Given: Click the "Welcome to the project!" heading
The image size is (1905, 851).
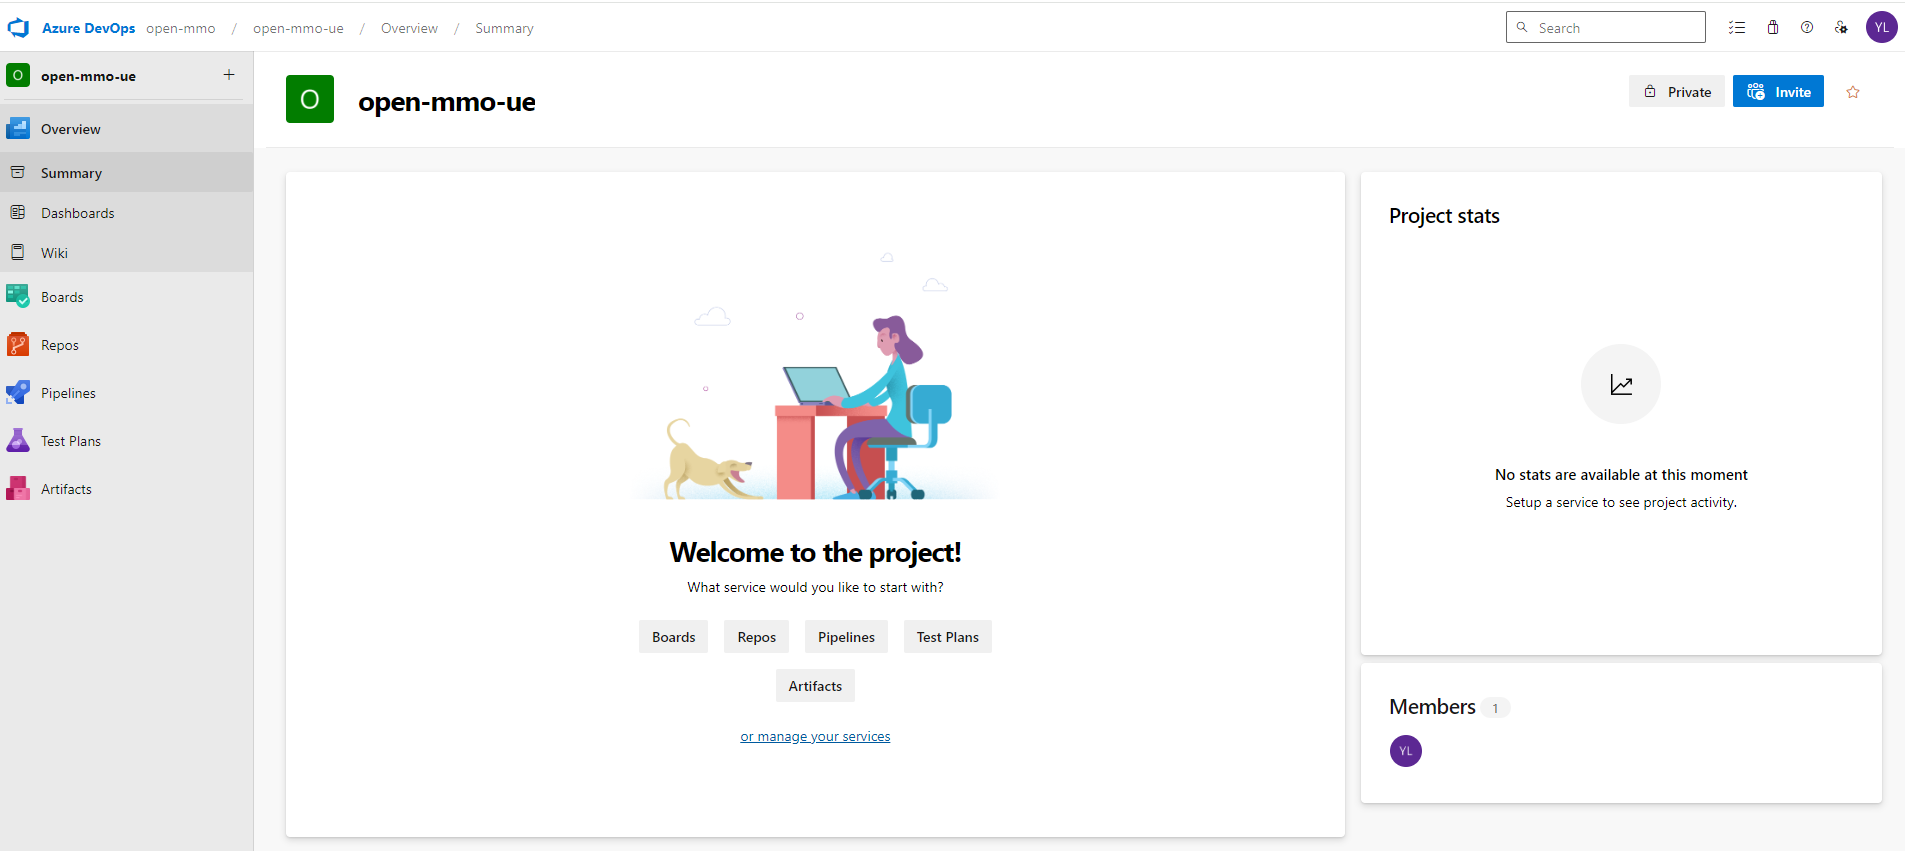Looking at the screenshot, I should pyautogui.click(x=815, y=552).
